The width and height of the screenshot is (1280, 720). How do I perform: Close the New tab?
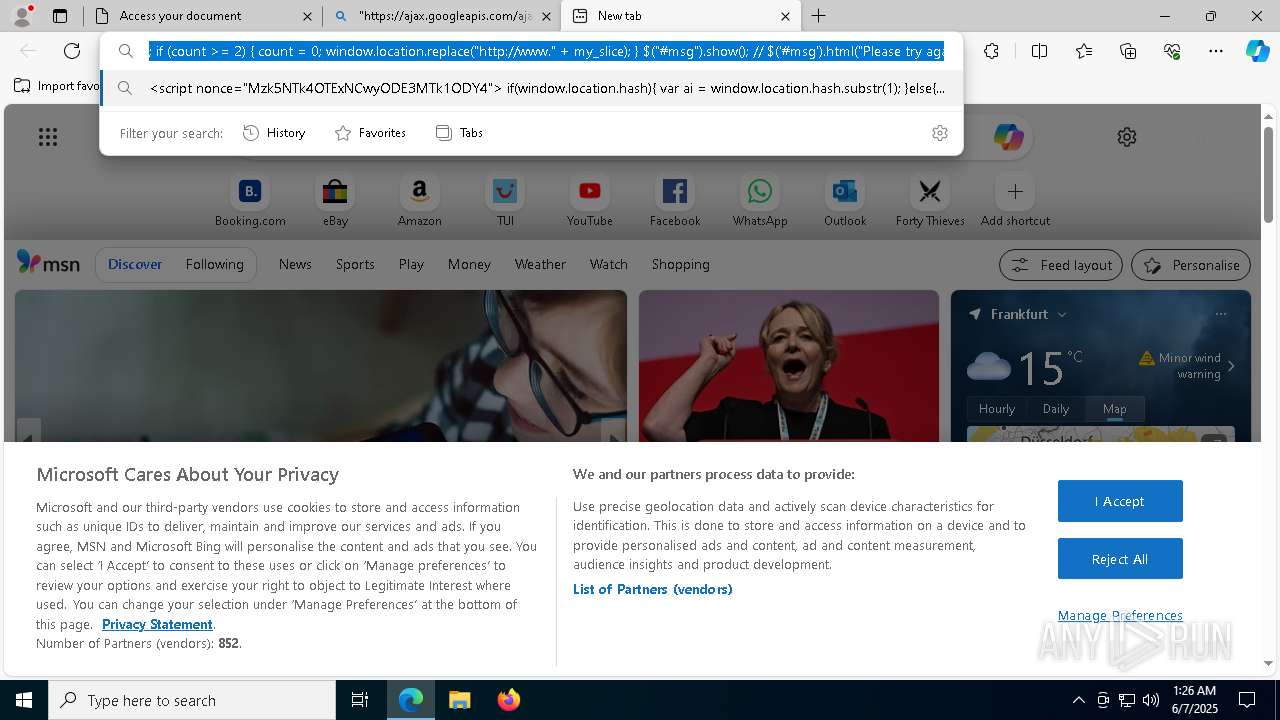pos(785,16)
